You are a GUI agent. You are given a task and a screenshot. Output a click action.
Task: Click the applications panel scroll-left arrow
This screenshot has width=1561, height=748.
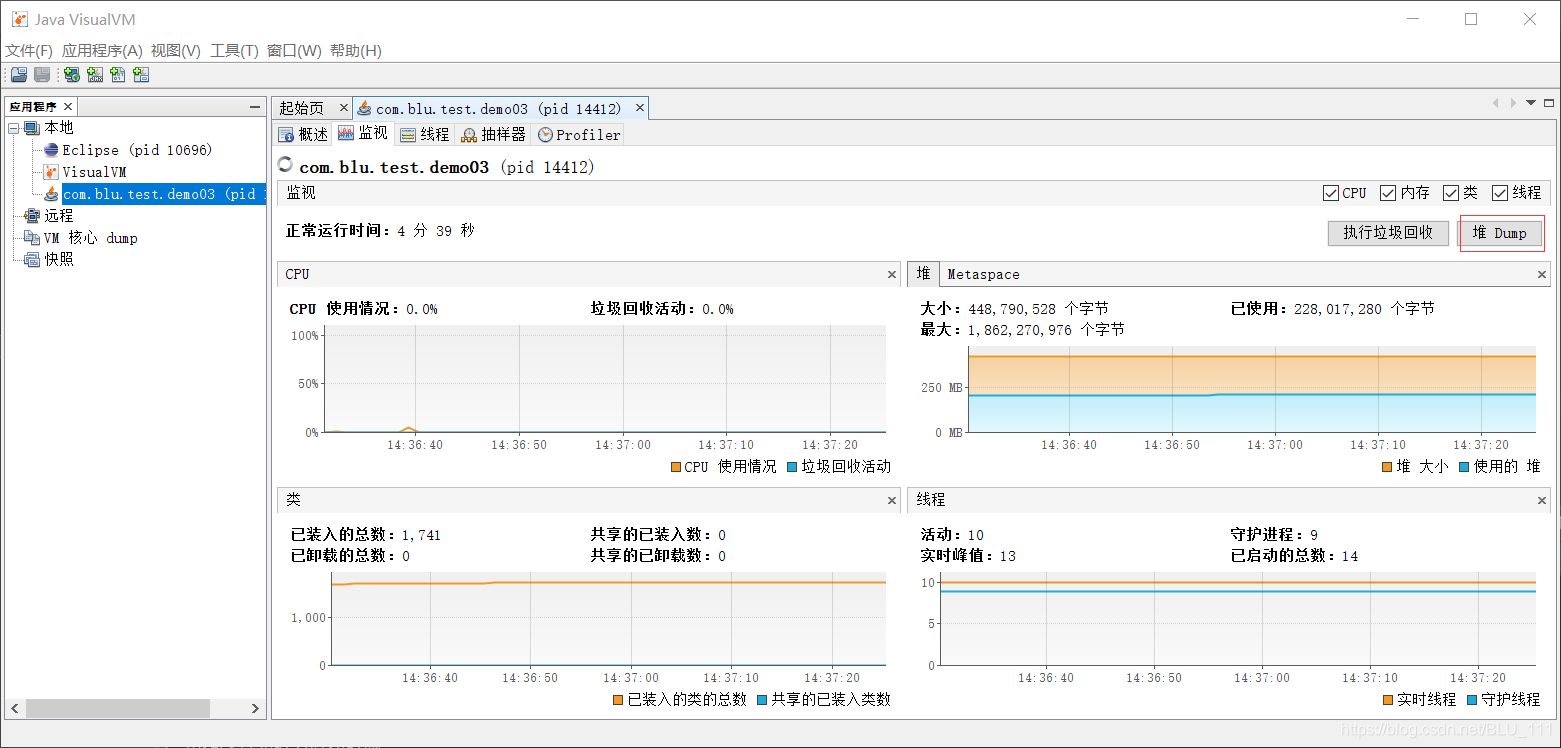(x=14, y=708)
